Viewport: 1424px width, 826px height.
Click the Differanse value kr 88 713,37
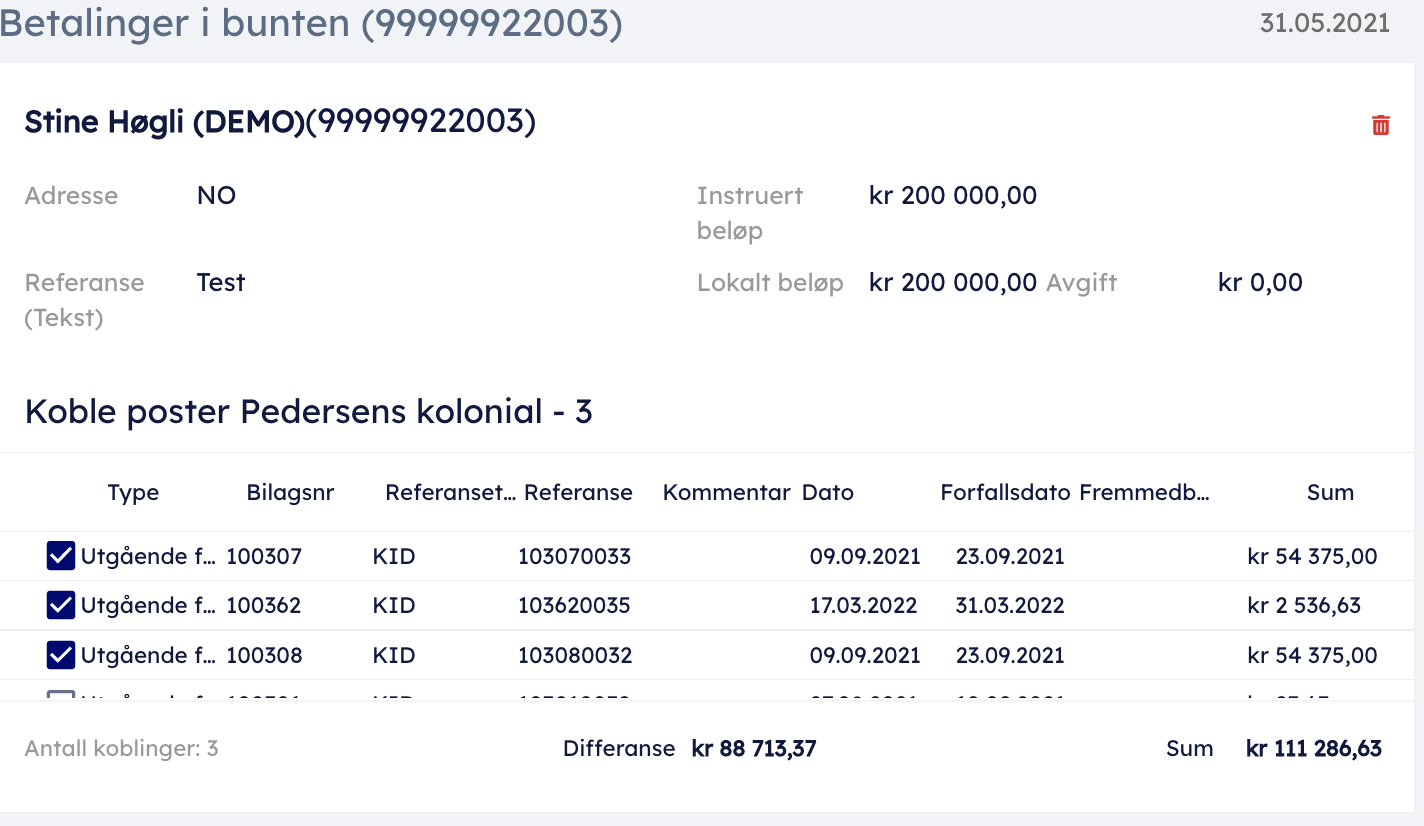[754, 748]
